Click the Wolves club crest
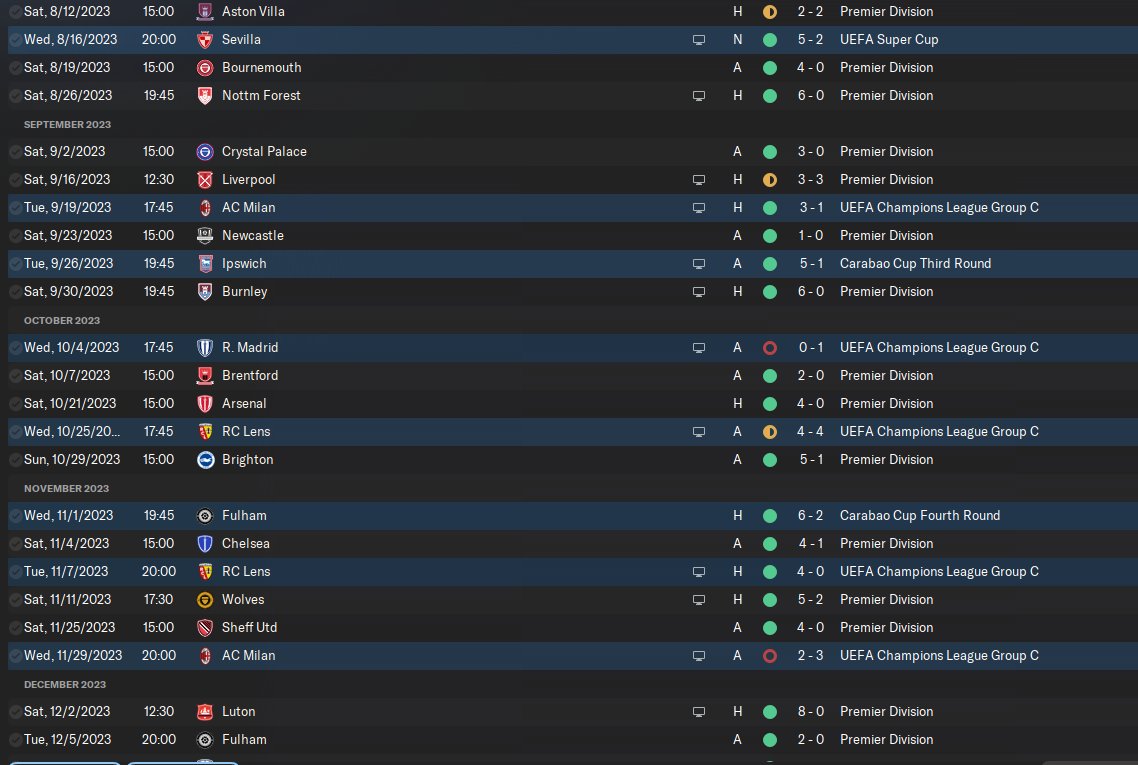This screenshot has width=1138, height=765. pyautogui.click(x=205, y=600)
